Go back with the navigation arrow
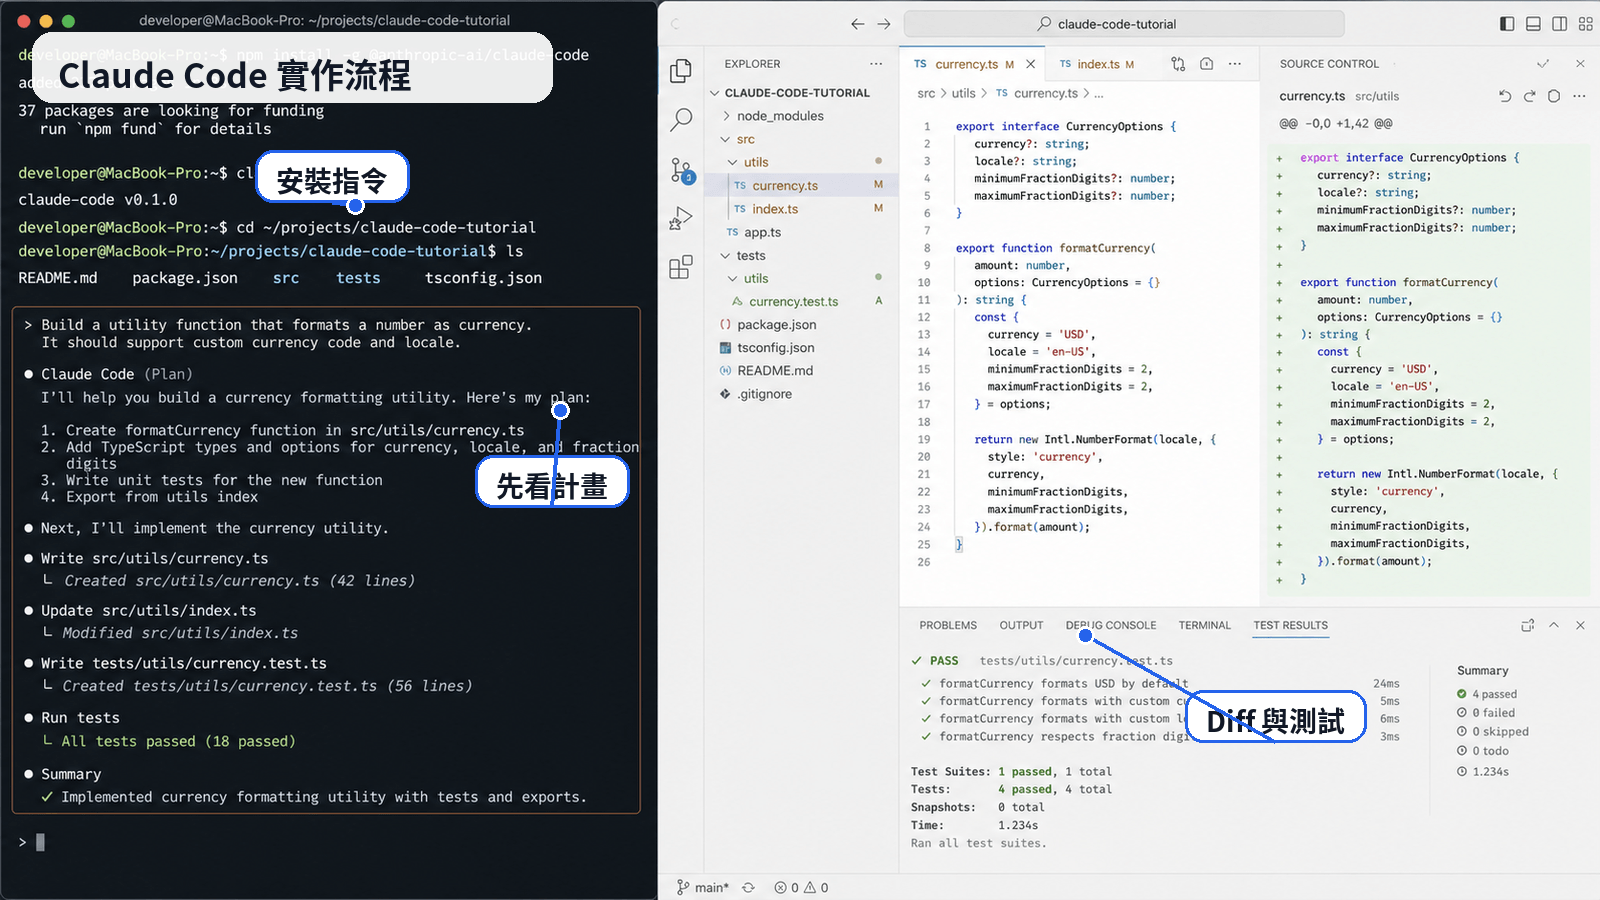 [857, 24]
